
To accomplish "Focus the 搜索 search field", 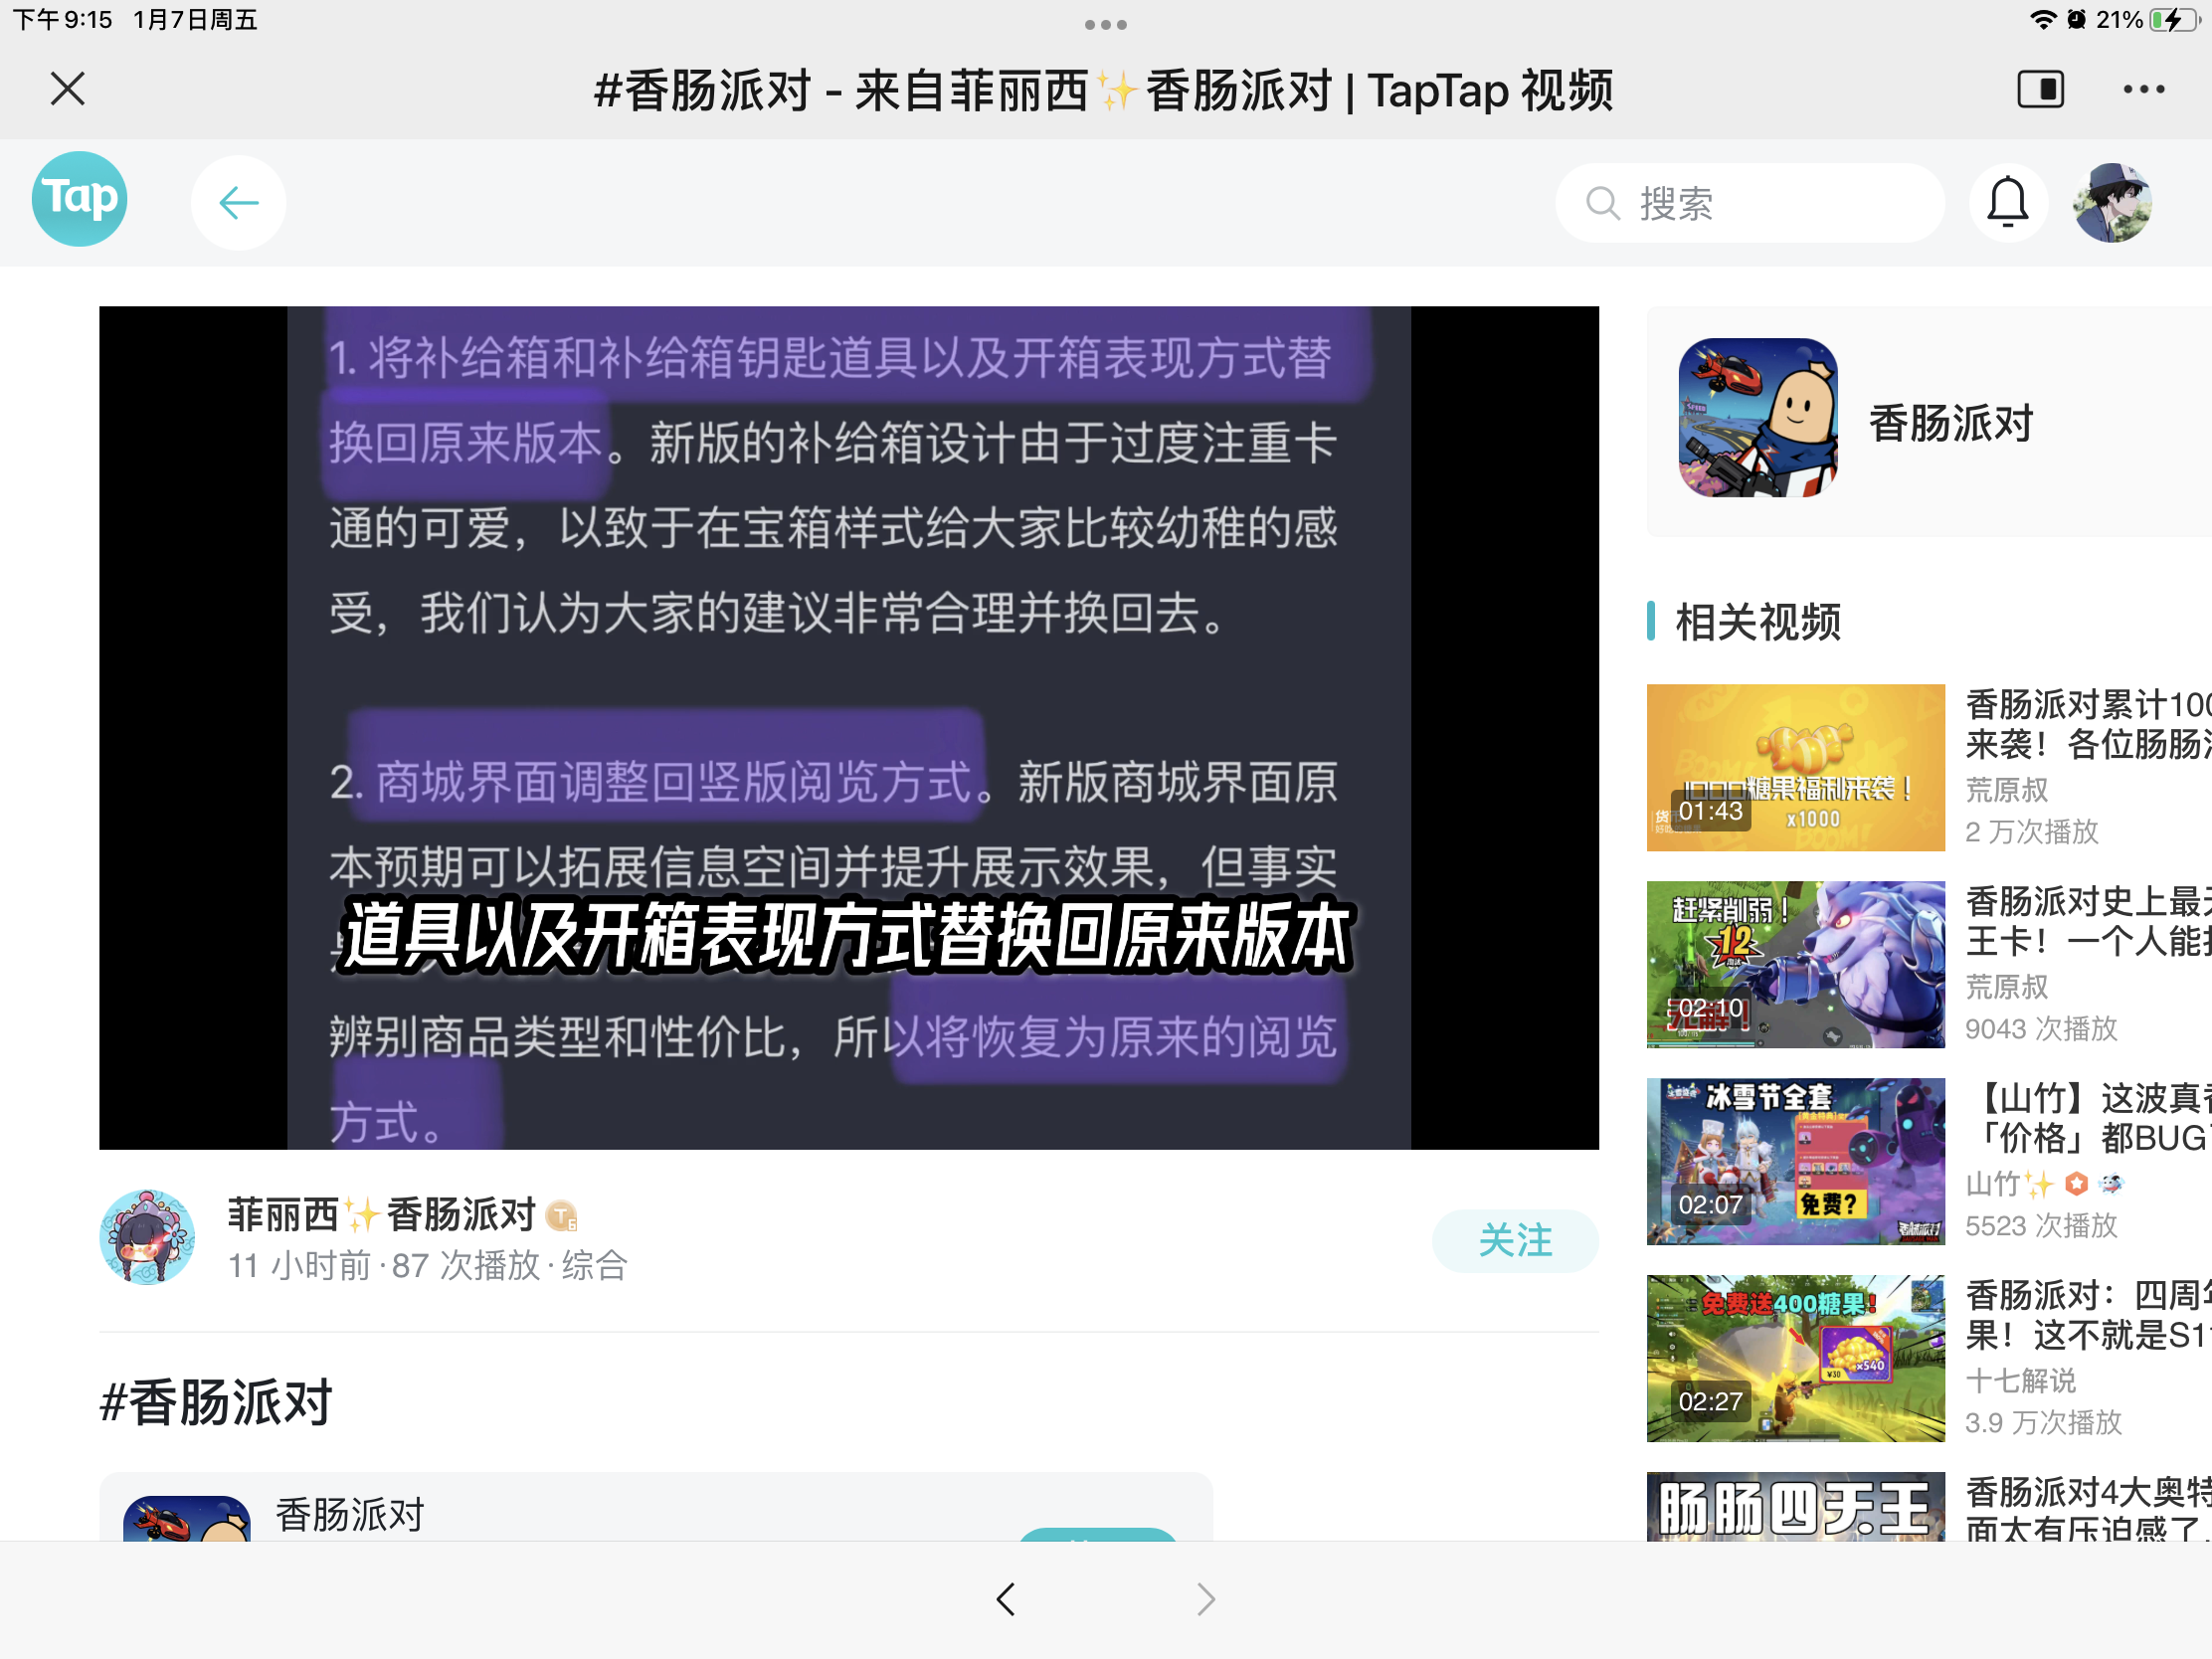I will point(1749,203).
